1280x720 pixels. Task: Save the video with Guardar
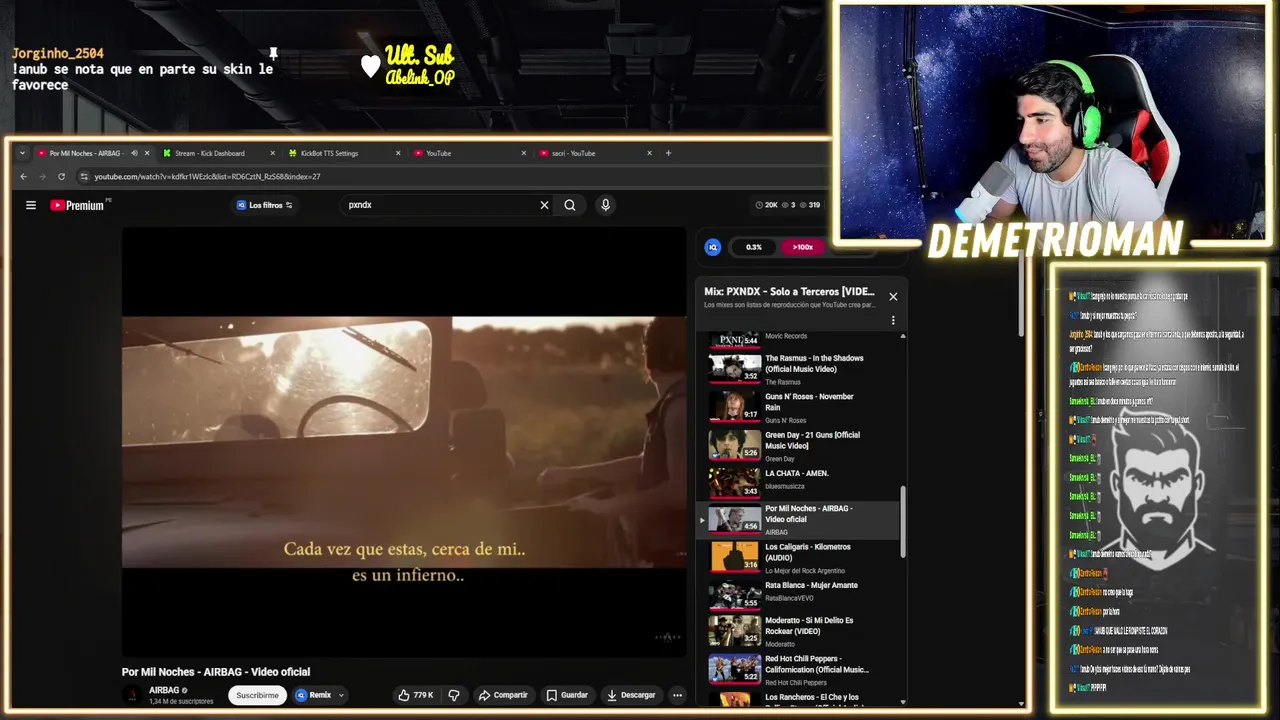(x=567, y=695)
